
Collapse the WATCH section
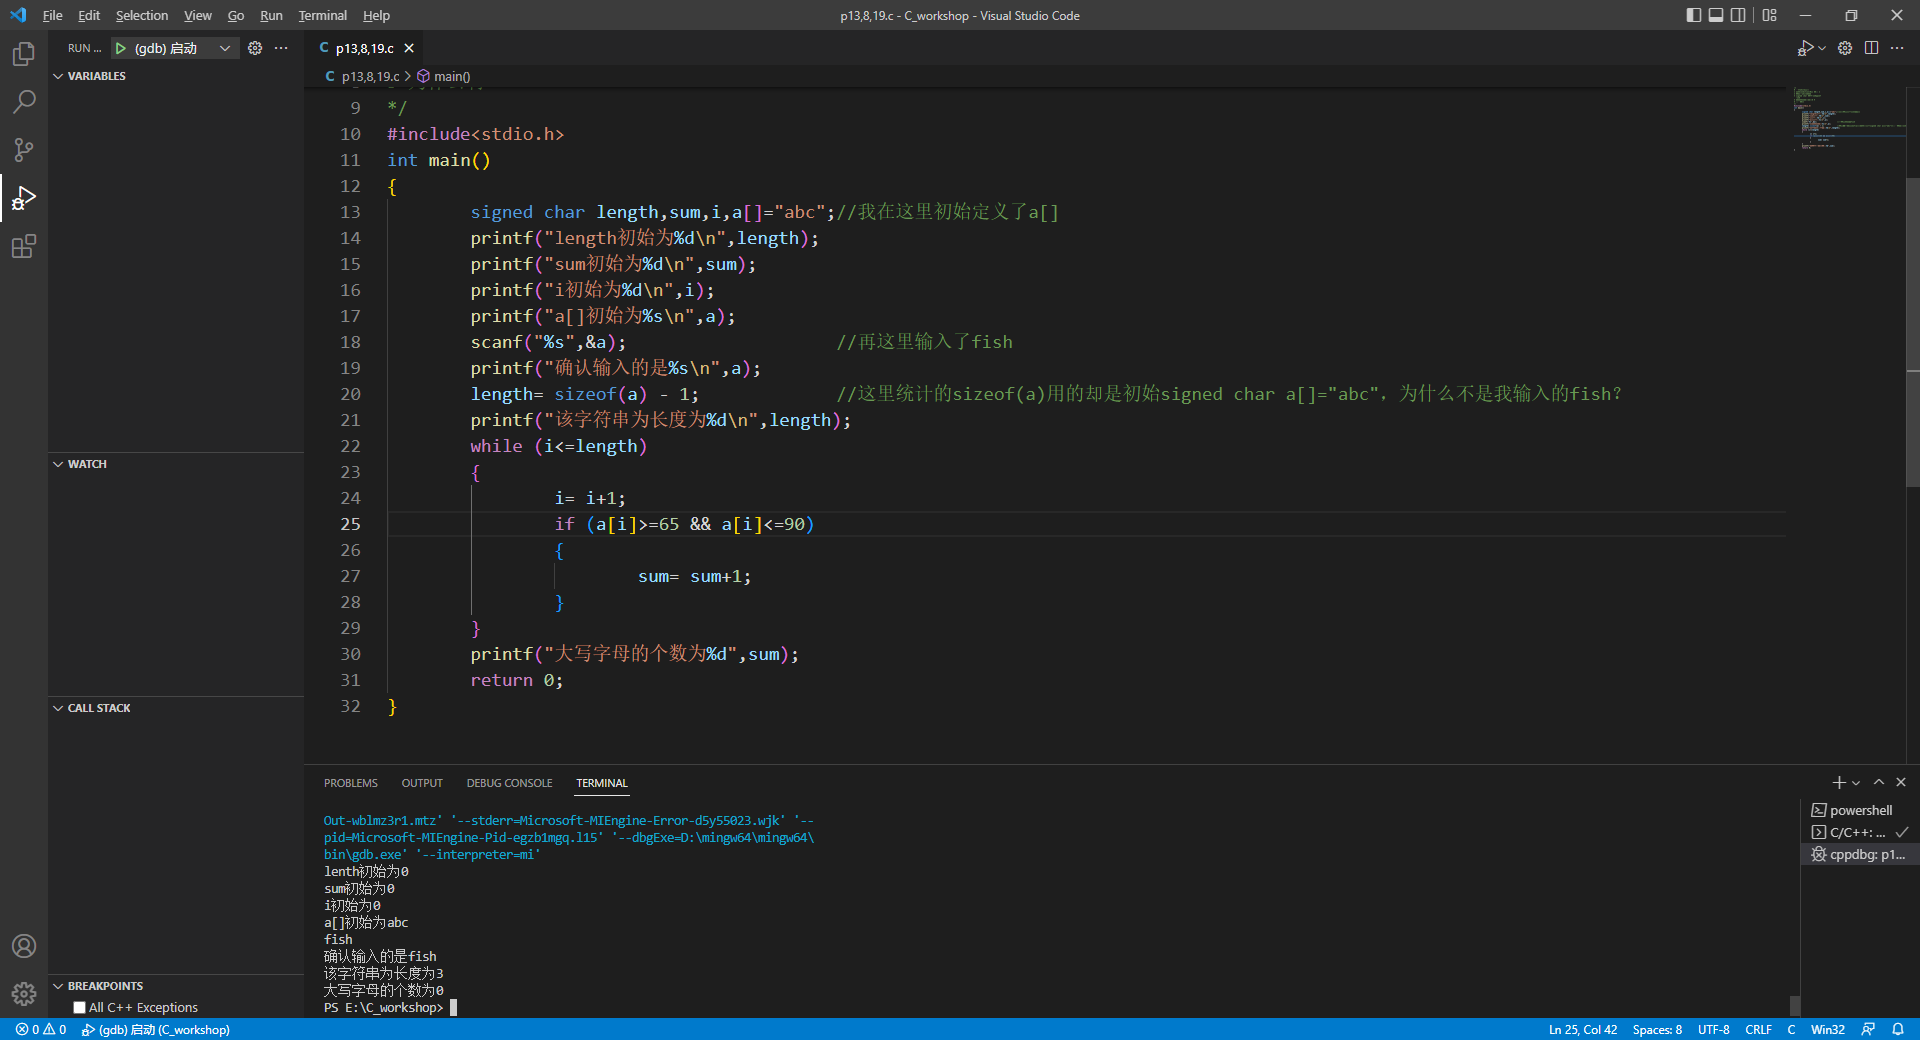click(x=86, y=464)
